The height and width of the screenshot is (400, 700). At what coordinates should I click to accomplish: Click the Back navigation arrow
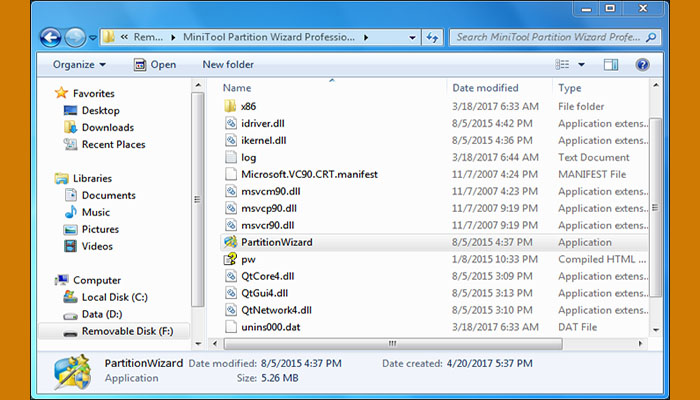coord(50,38)
